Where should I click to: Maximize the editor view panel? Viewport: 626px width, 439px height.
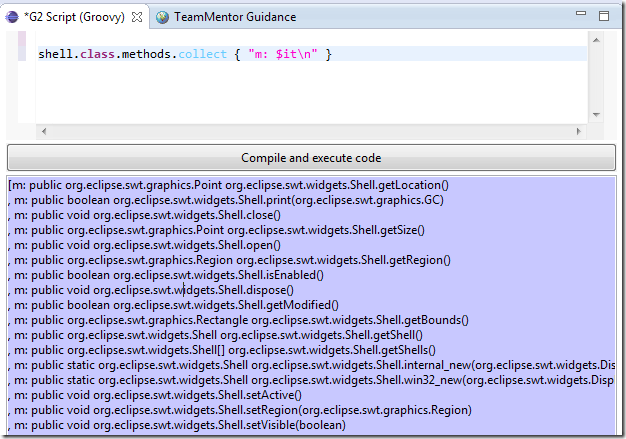pyautogui.click(x=603, y=16)
